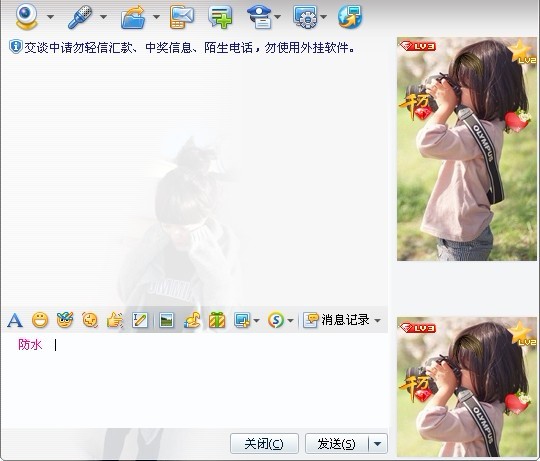Open the send file dropdown arrow
The width and height of the screenshot is (540, 461).
click(x=156, y=17)
